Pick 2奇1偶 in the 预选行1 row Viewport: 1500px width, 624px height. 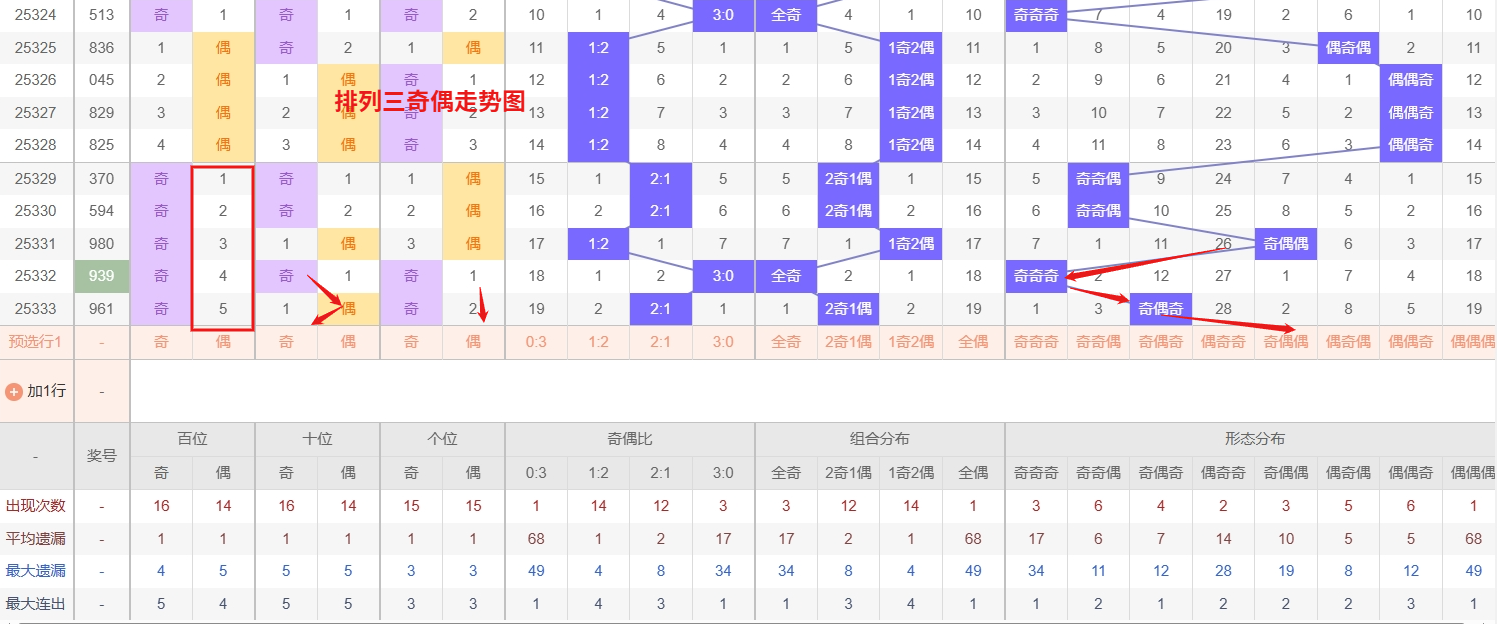pyautogui.click(x=848, y=342)
